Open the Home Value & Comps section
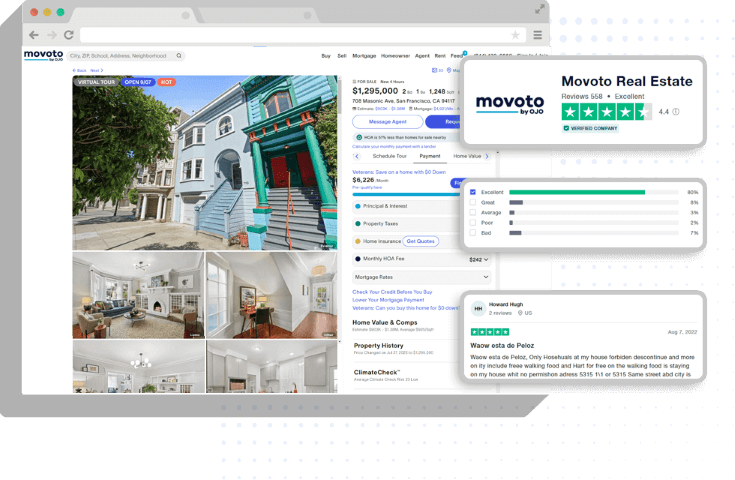Screen dimensions: 735x480 (384, 322)
